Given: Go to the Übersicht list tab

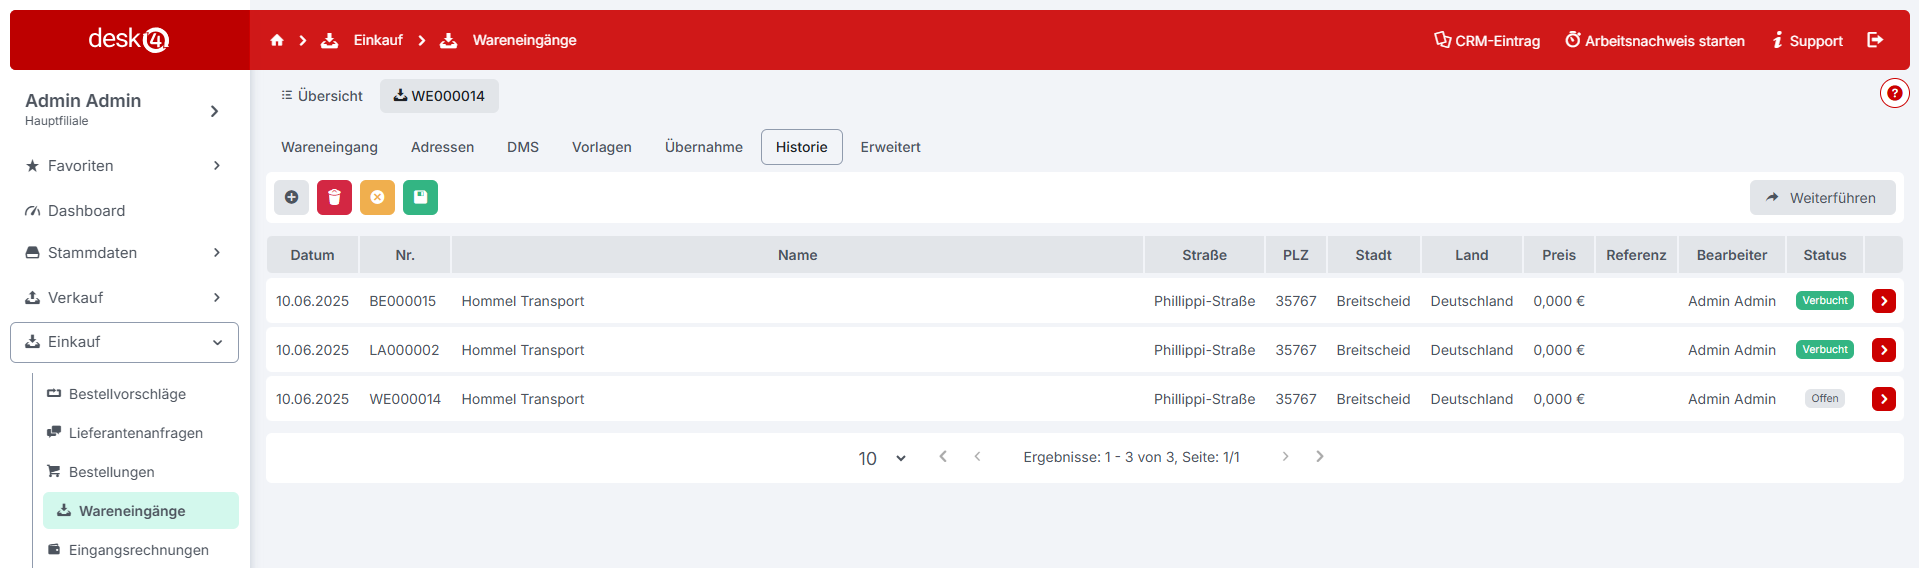Looking at the screenshot, I should click(322, 96).
